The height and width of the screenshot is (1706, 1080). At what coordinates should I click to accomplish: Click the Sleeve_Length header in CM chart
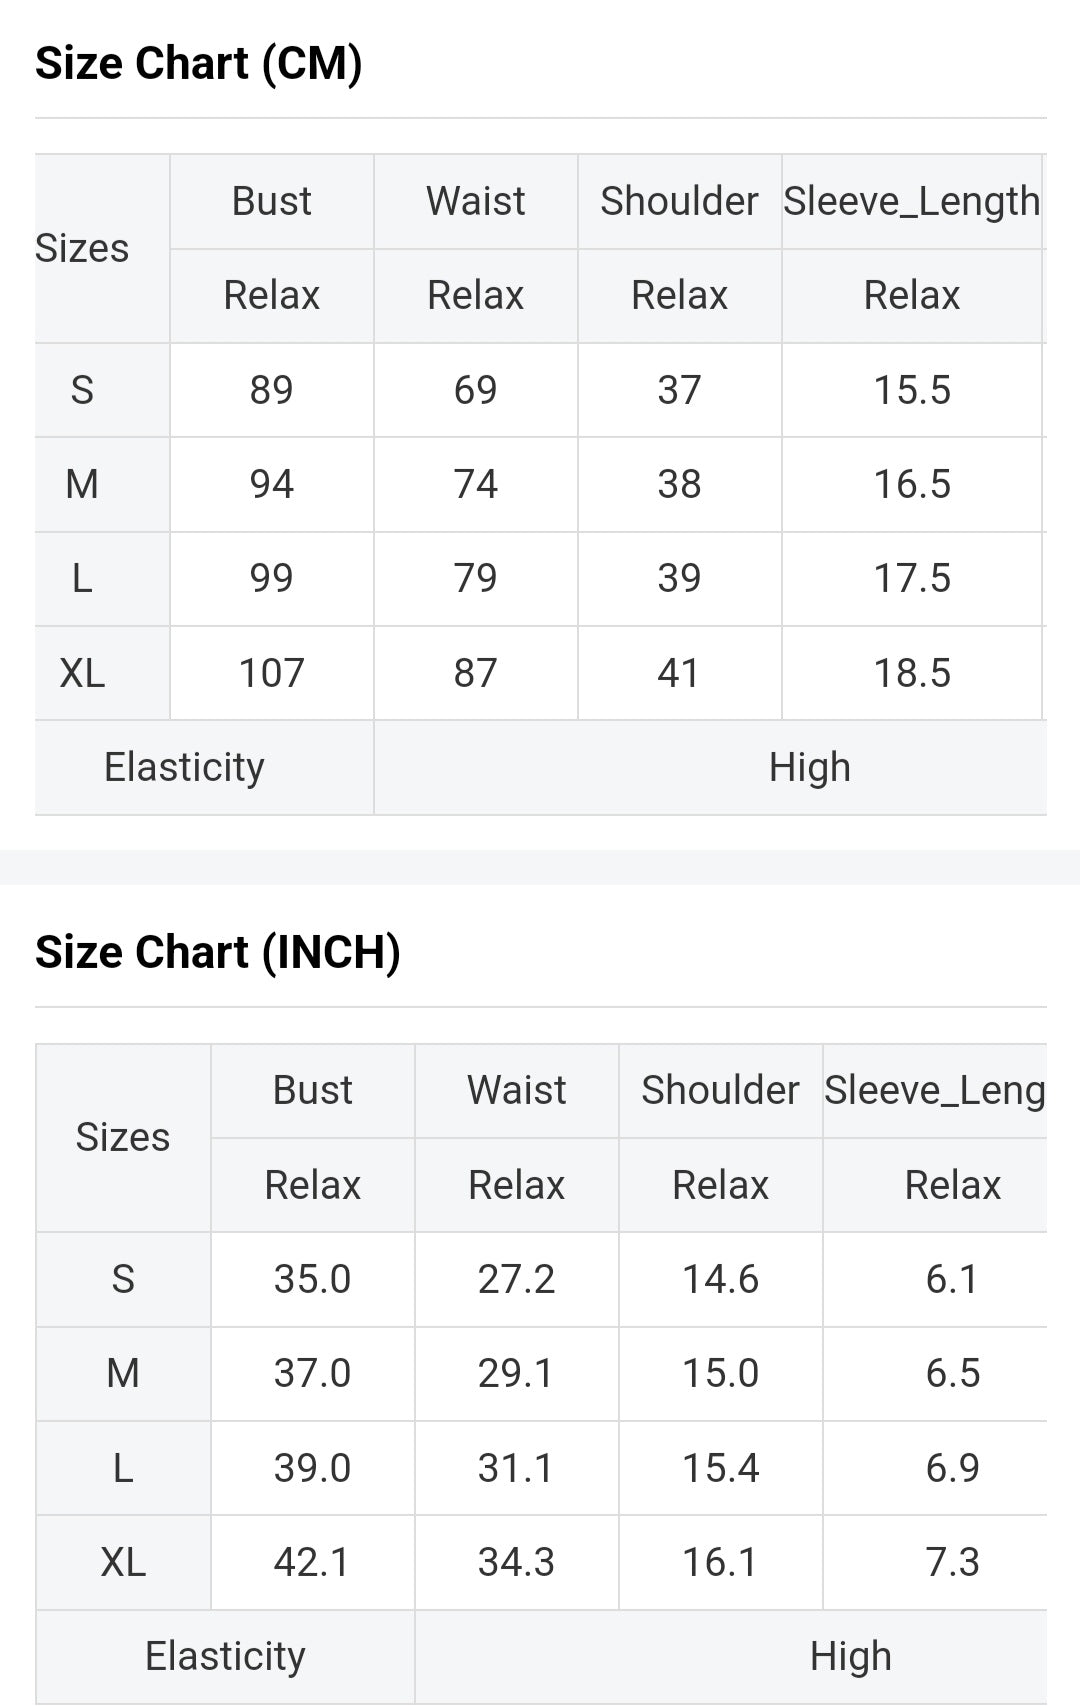(x=911, y=201)
